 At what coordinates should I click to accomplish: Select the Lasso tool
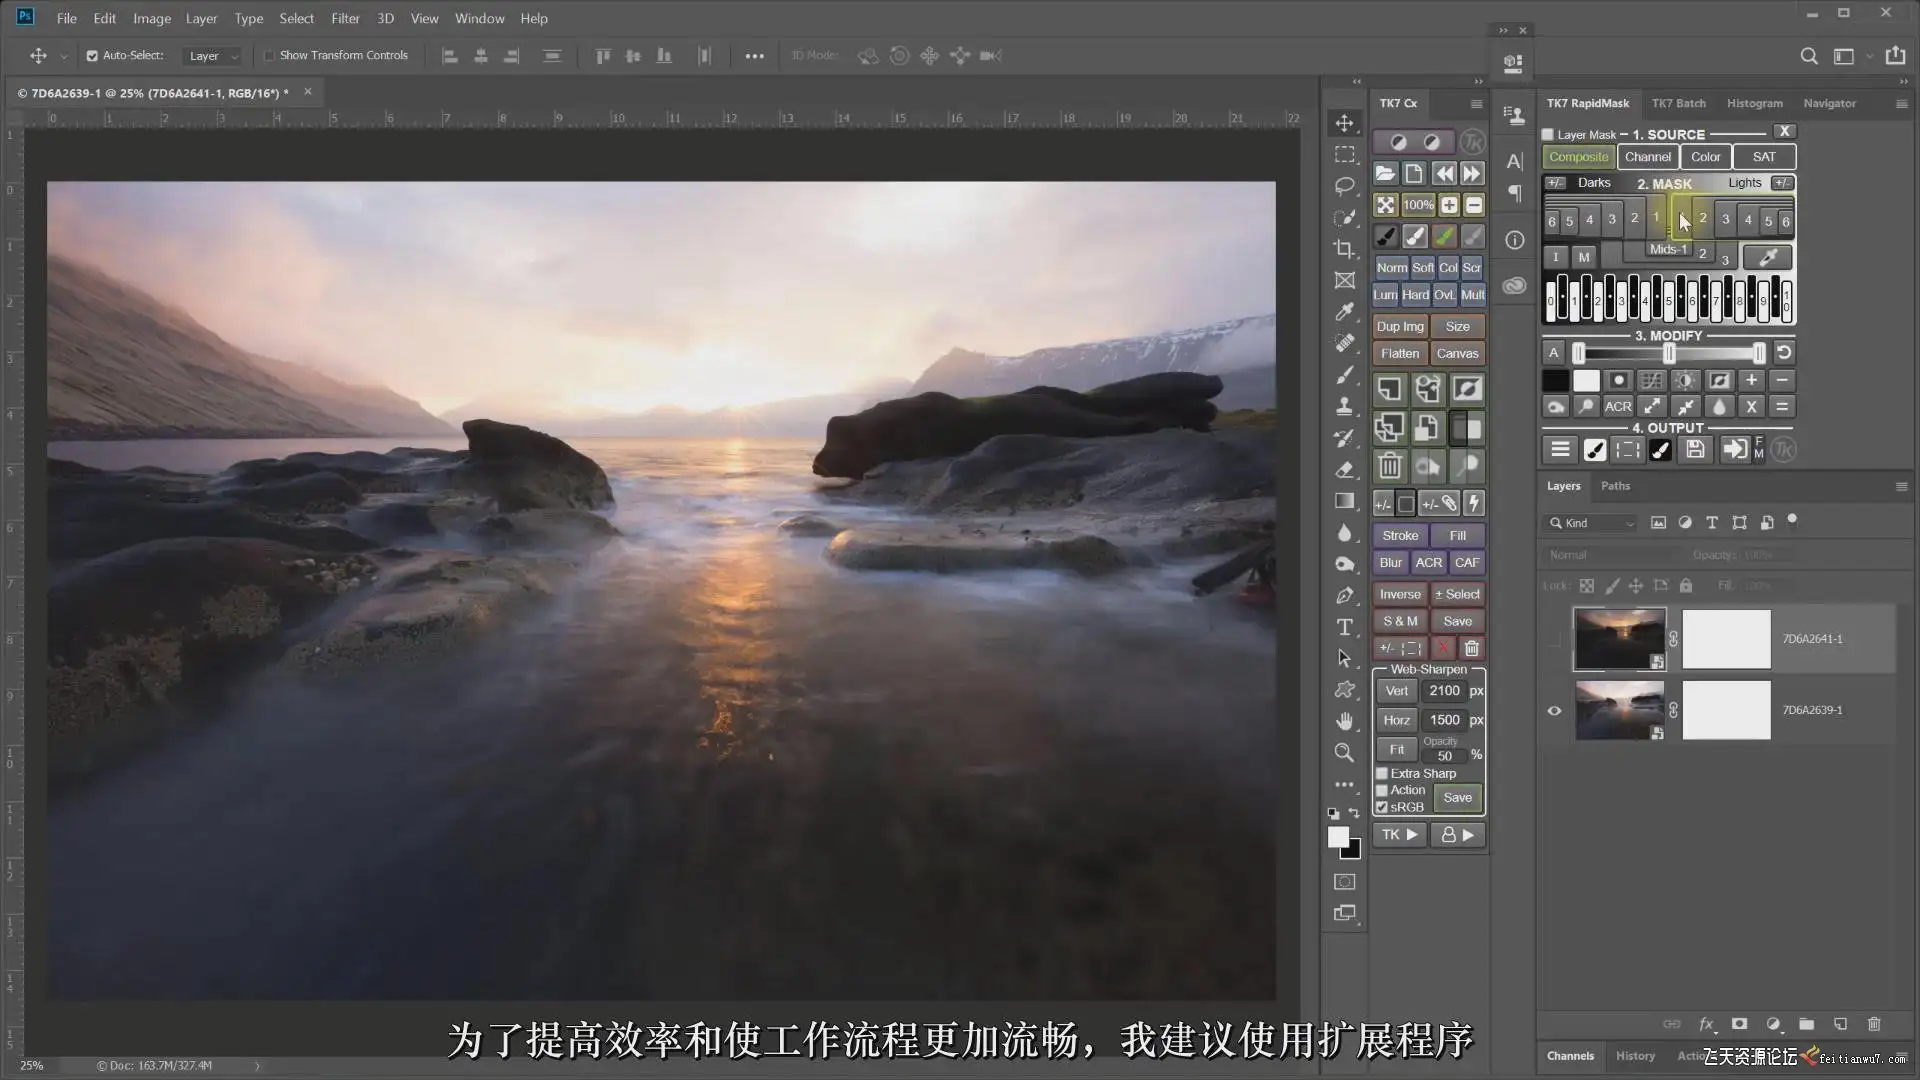tap(1345, 186)
